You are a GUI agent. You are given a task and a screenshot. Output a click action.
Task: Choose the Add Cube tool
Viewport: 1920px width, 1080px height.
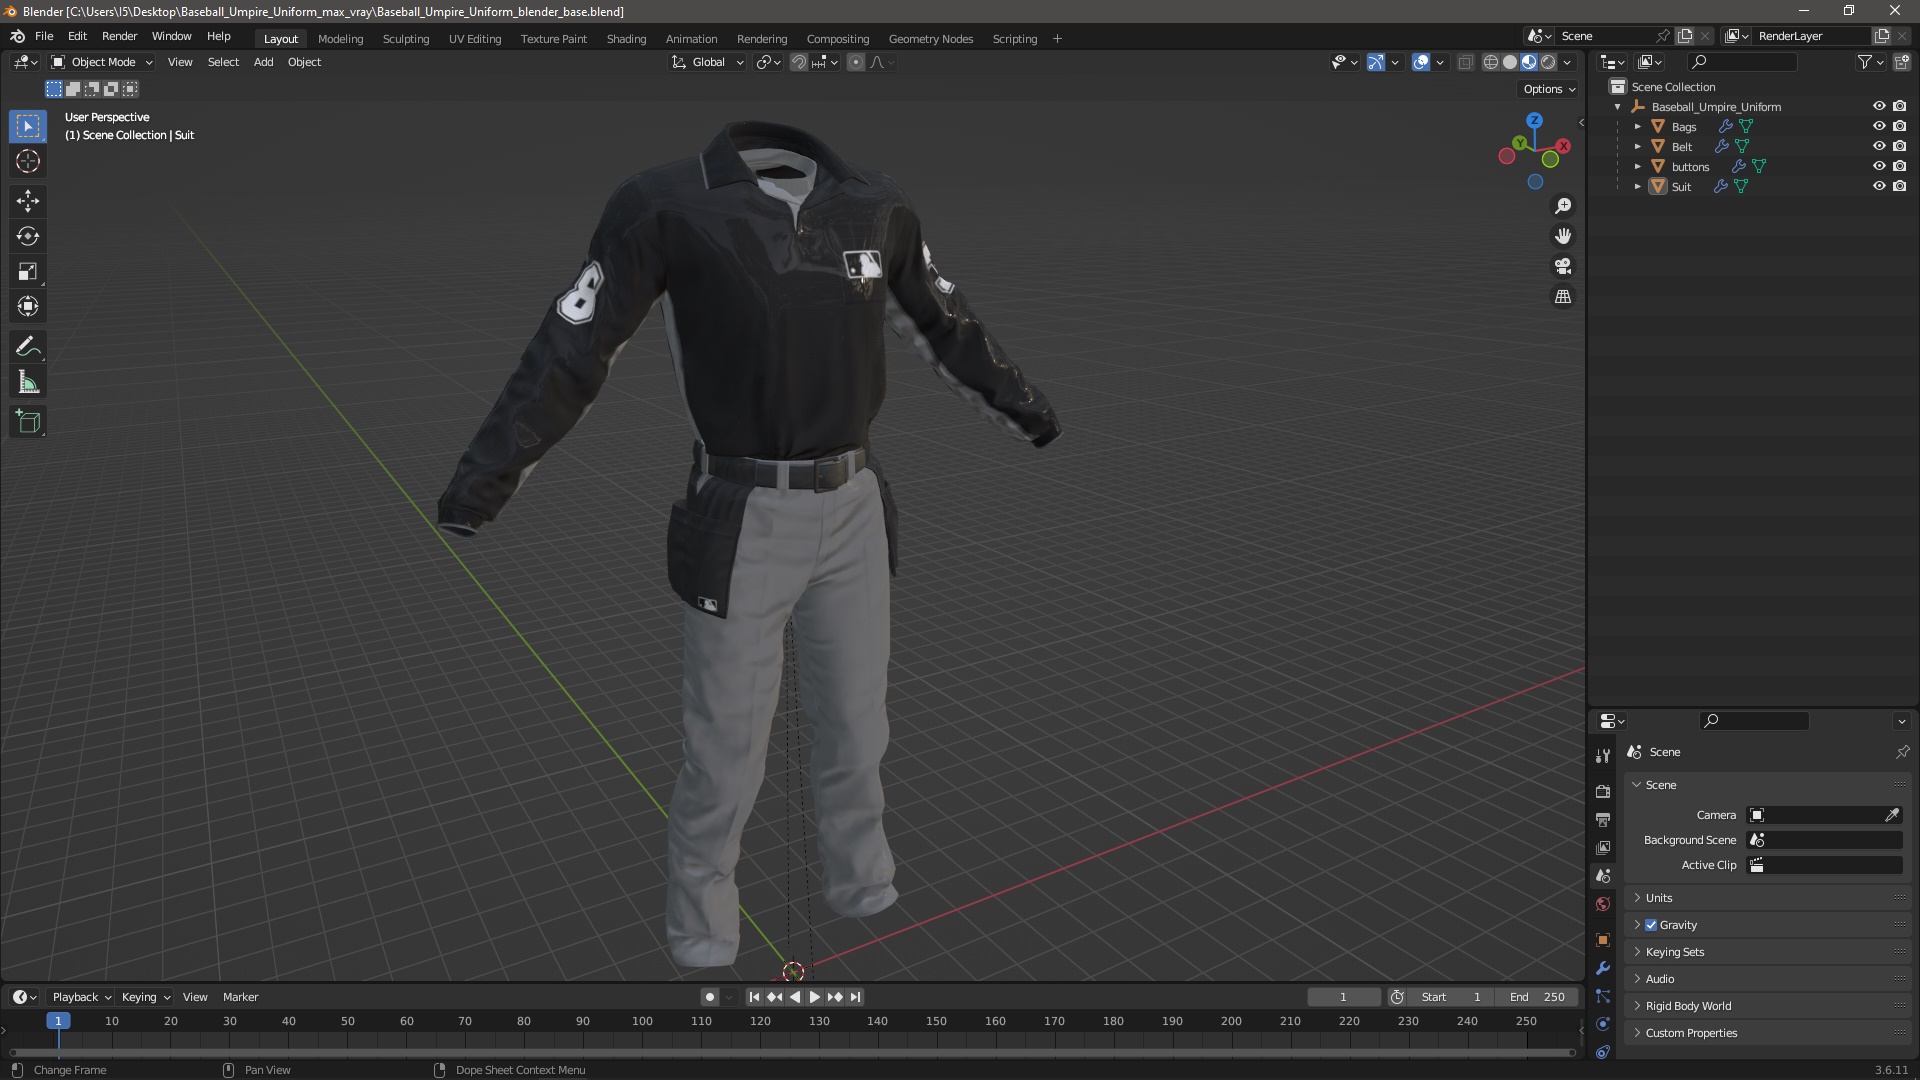click(28, 422)
